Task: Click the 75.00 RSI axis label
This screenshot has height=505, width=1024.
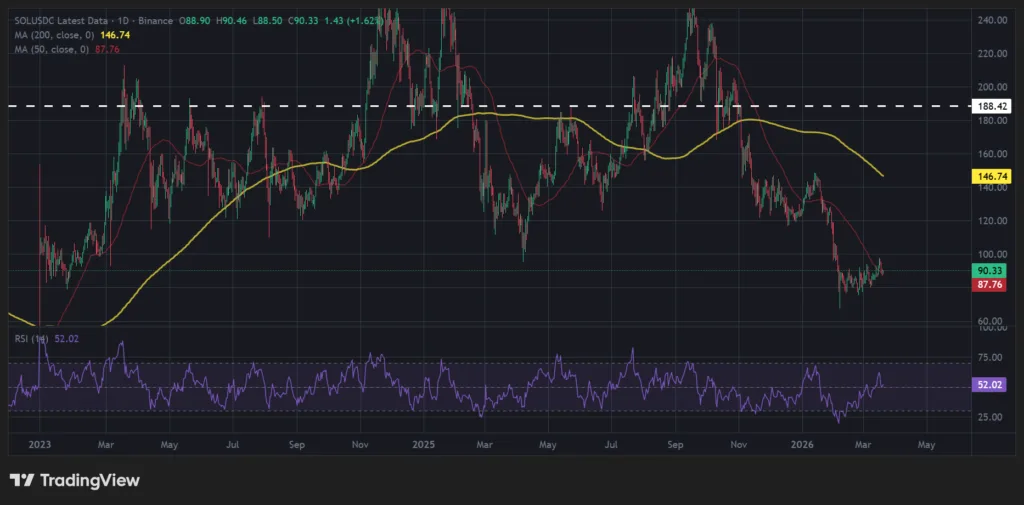Action: 988,357
